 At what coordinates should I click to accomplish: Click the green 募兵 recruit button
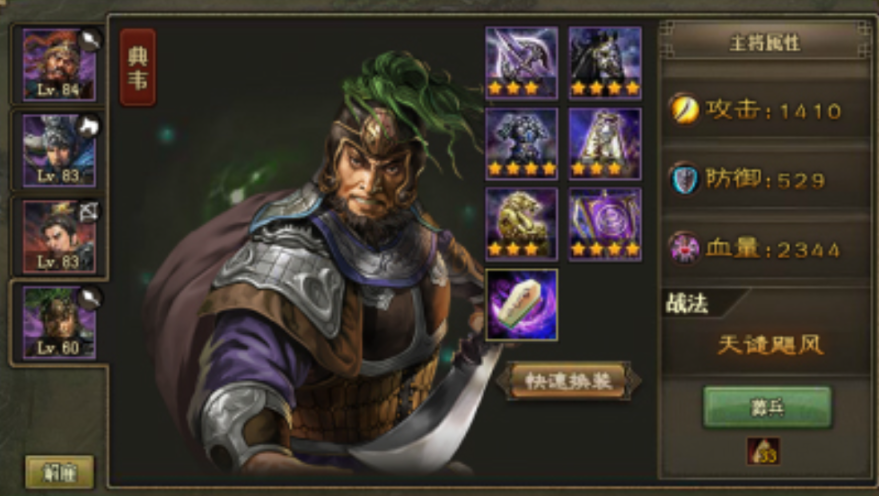(767, 407)
